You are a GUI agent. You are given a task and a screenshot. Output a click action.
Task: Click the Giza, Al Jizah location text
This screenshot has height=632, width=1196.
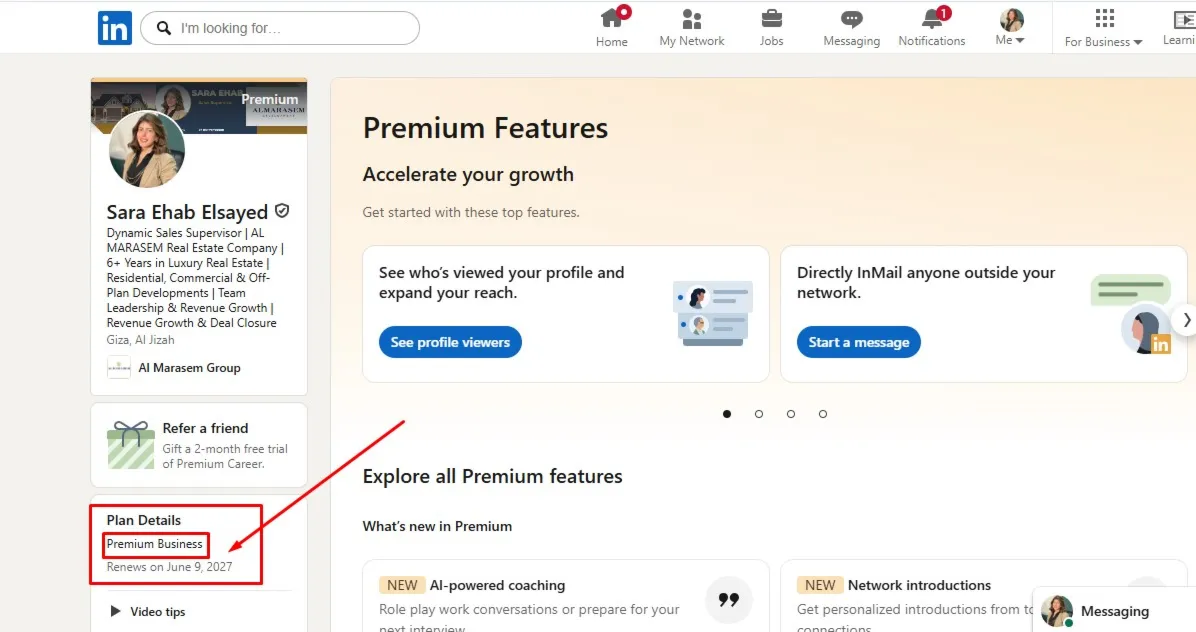pos(140,340)
